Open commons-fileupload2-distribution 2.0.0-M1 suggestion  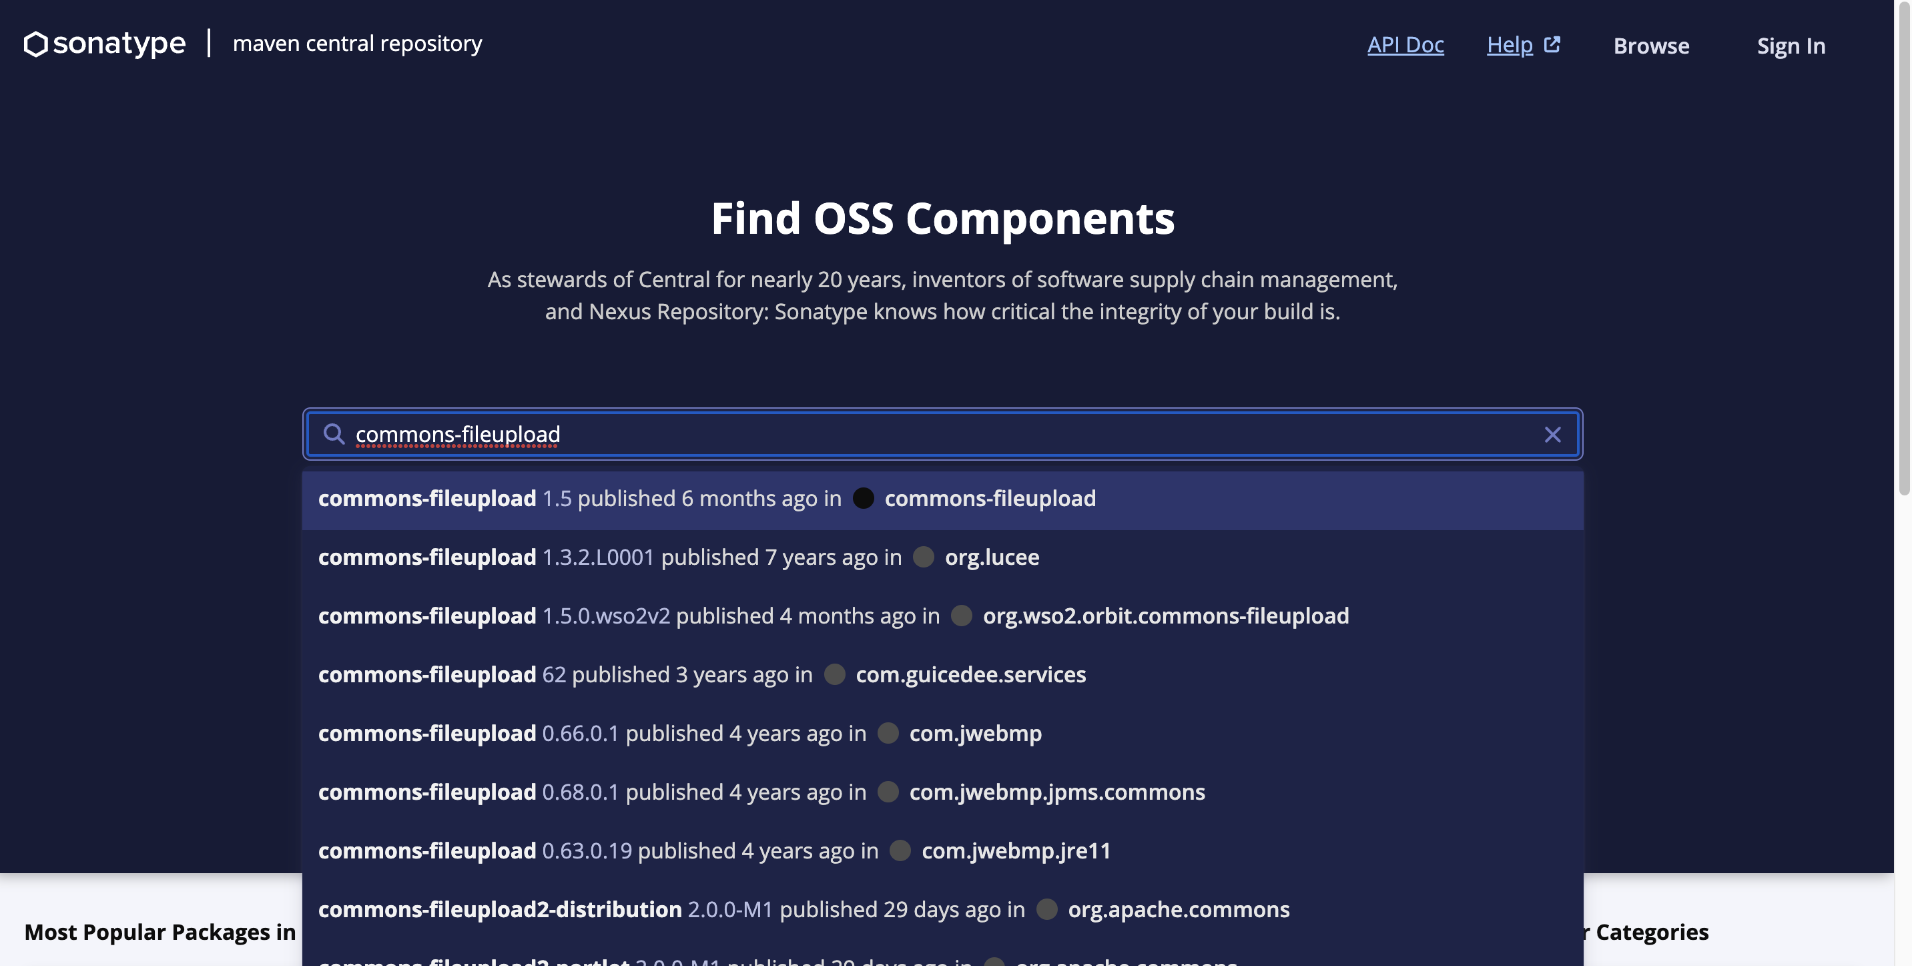(942, 910)
